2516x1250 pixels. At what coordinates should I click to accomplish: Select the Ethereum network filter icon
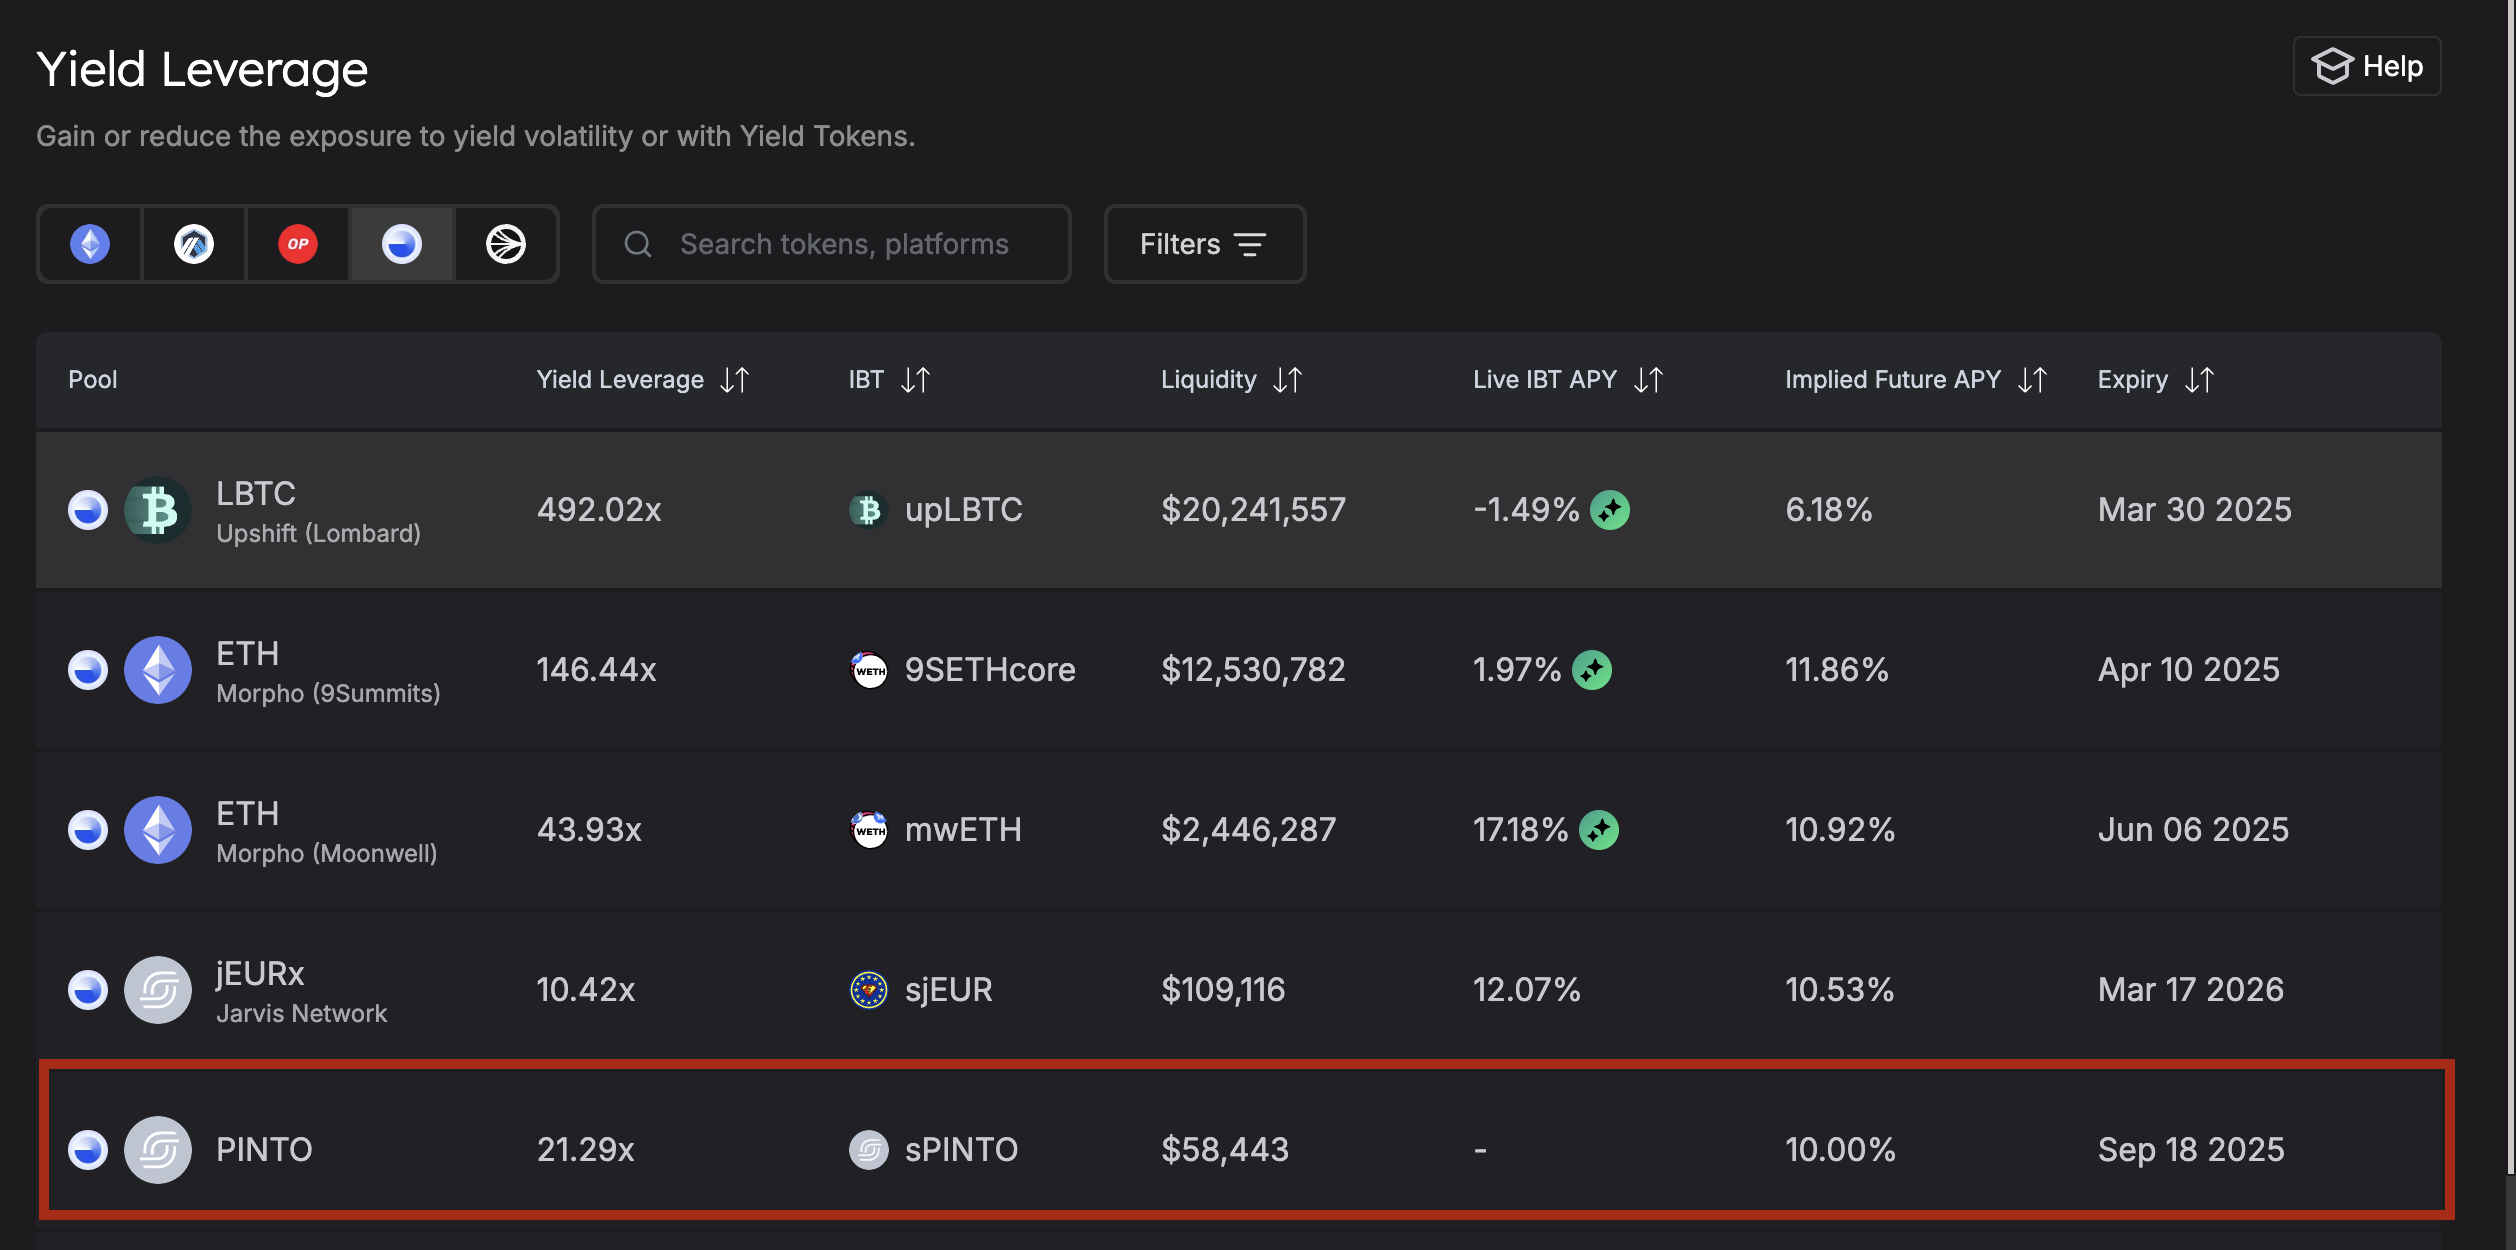[x=90, y=244]
